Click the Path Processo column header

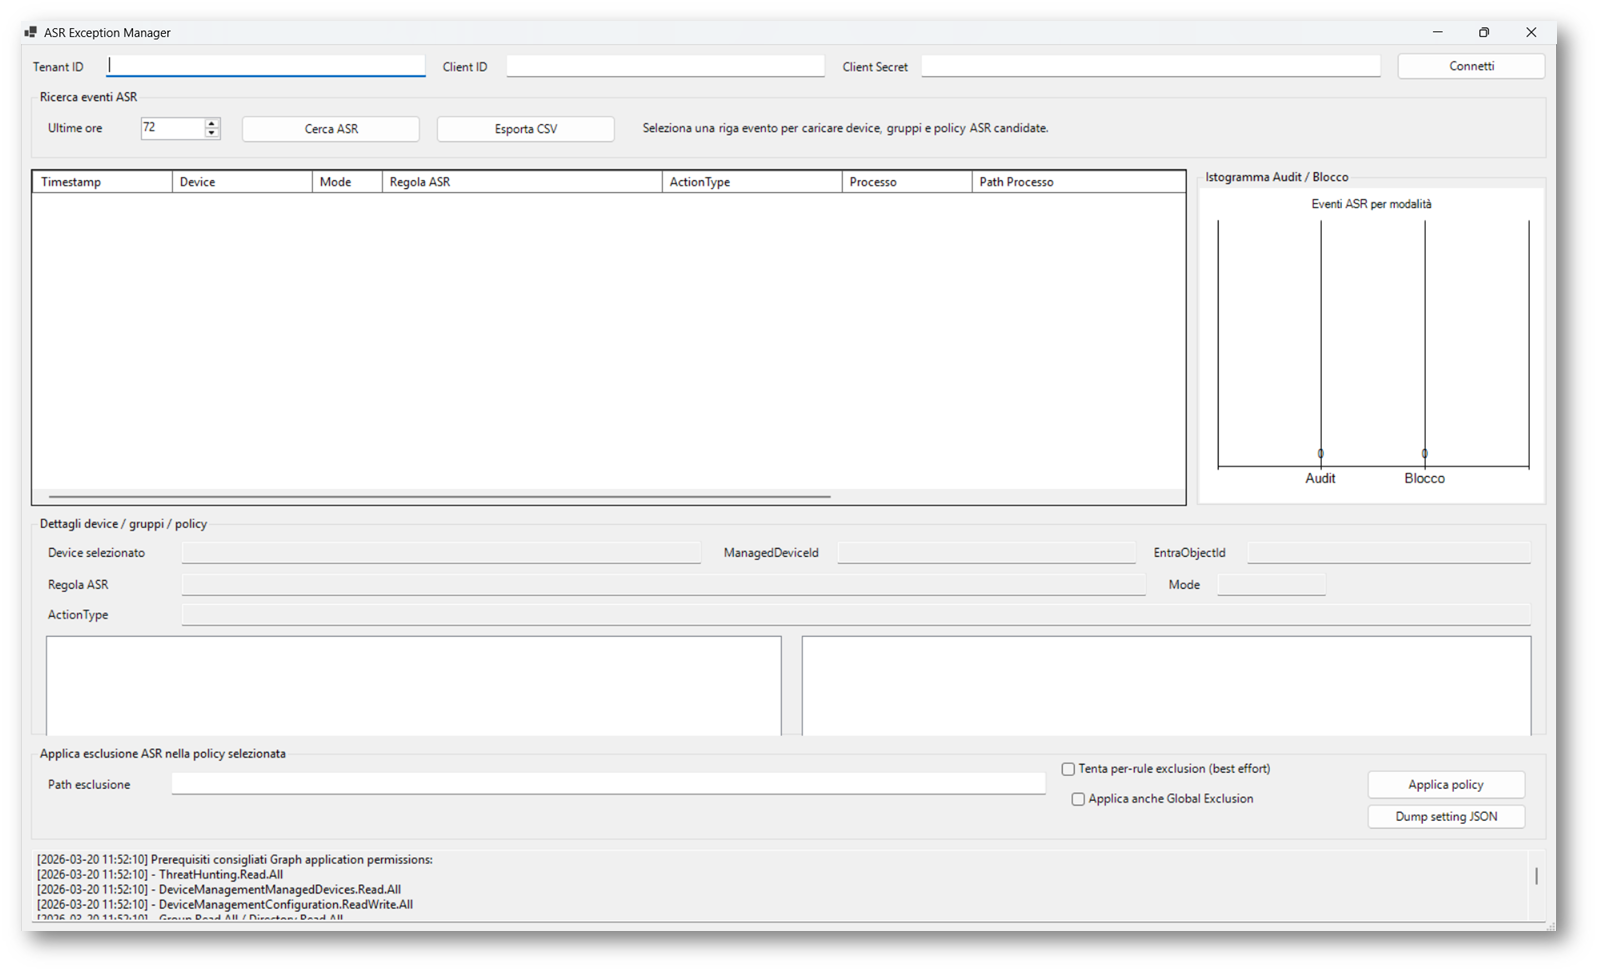[1077, 182]
